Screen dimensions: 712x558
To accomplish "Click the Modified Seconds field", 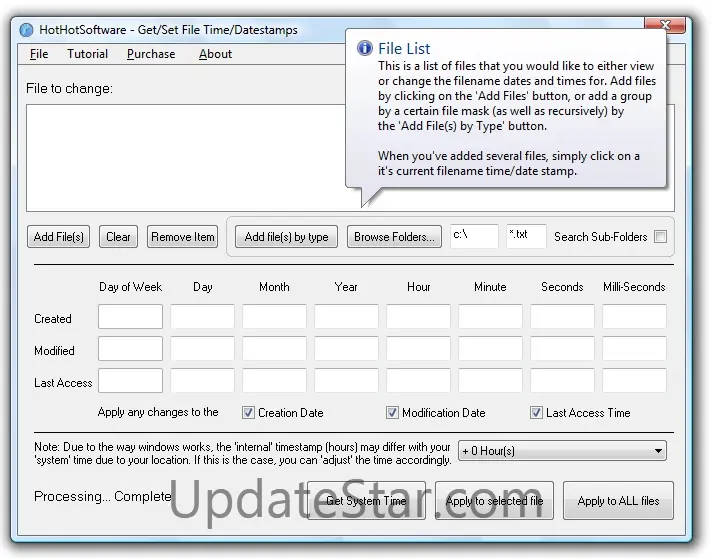I will [x=562, y=348].
